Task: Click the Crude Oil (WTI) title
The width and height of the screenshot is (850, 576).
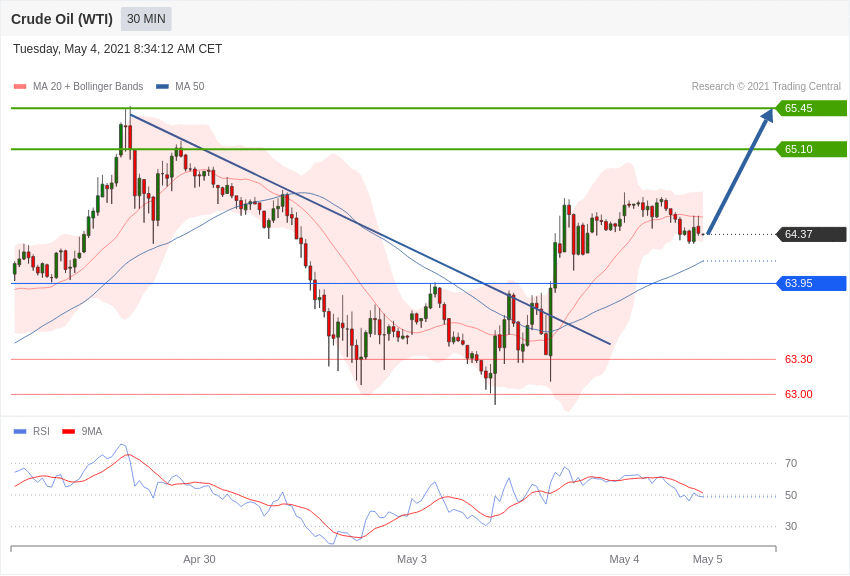Action: pyautogui.click(x=62, y=20)
